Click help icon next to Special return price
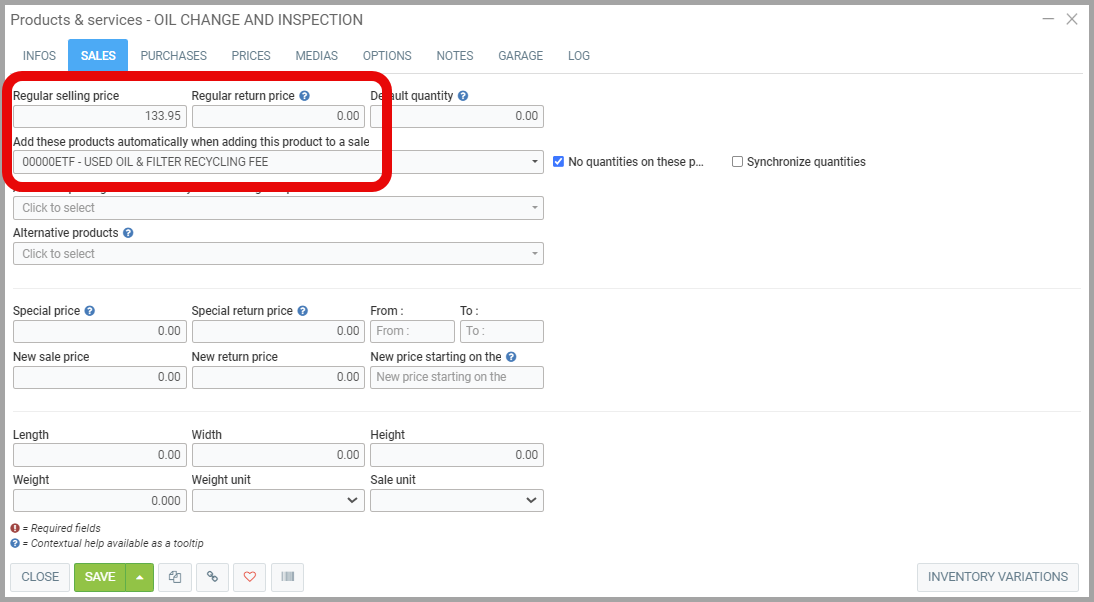This screenshot has width=1094, height=602. tap(303, 311)
